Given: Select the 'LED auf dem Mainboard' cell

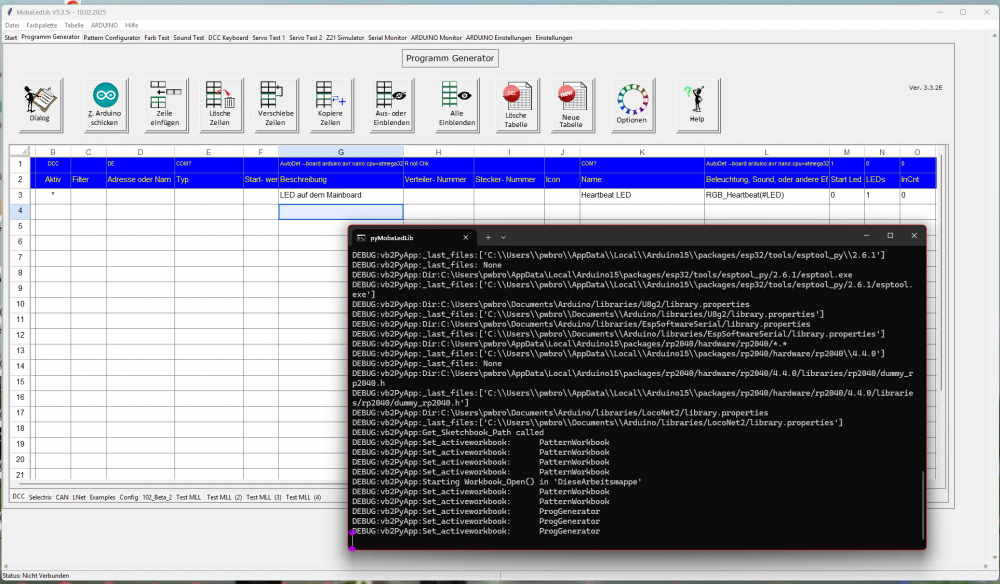Looking at the screenshot, I should click(341, 195).
